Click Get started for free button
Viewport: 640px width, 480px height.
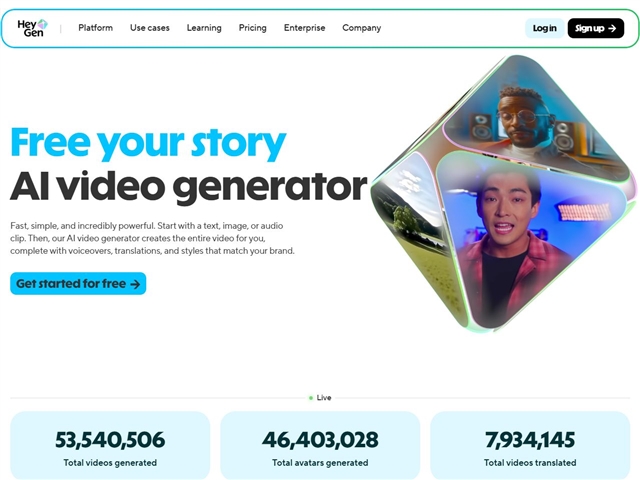point(78,283)
